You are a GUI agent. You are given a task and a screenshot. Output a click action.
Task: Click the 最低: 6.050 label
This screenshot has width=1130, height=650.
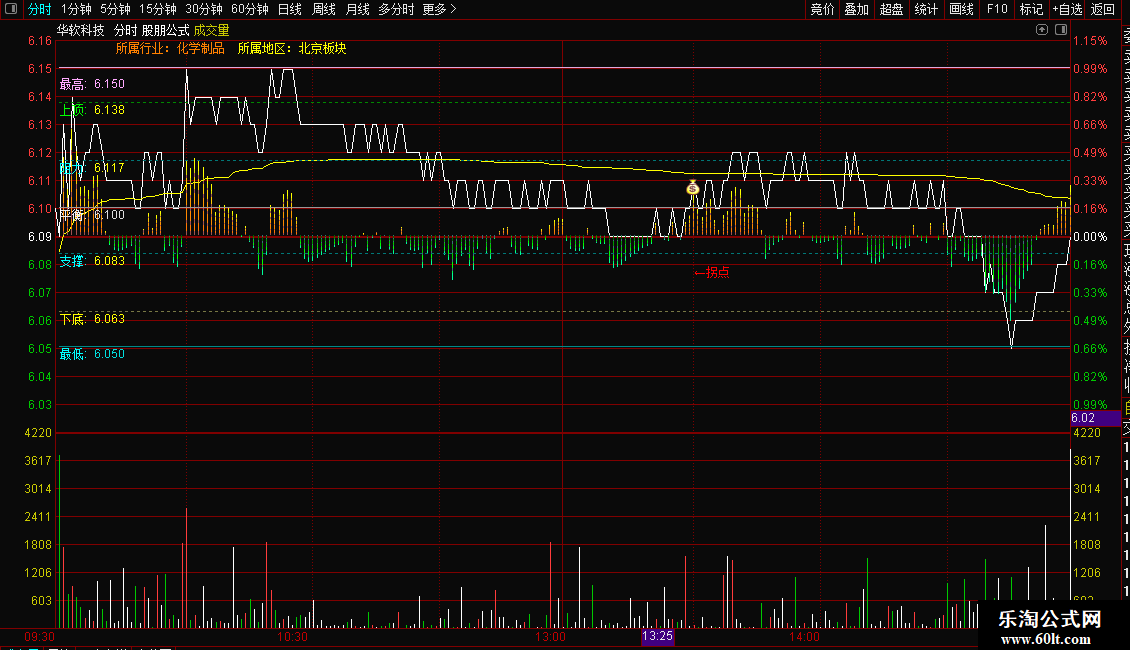(92, 354)
